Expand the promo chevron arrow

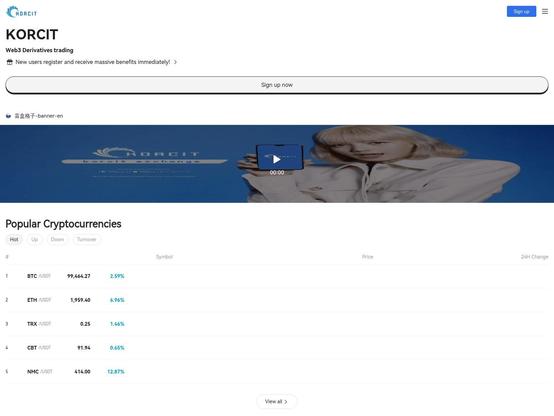point(175,62)
